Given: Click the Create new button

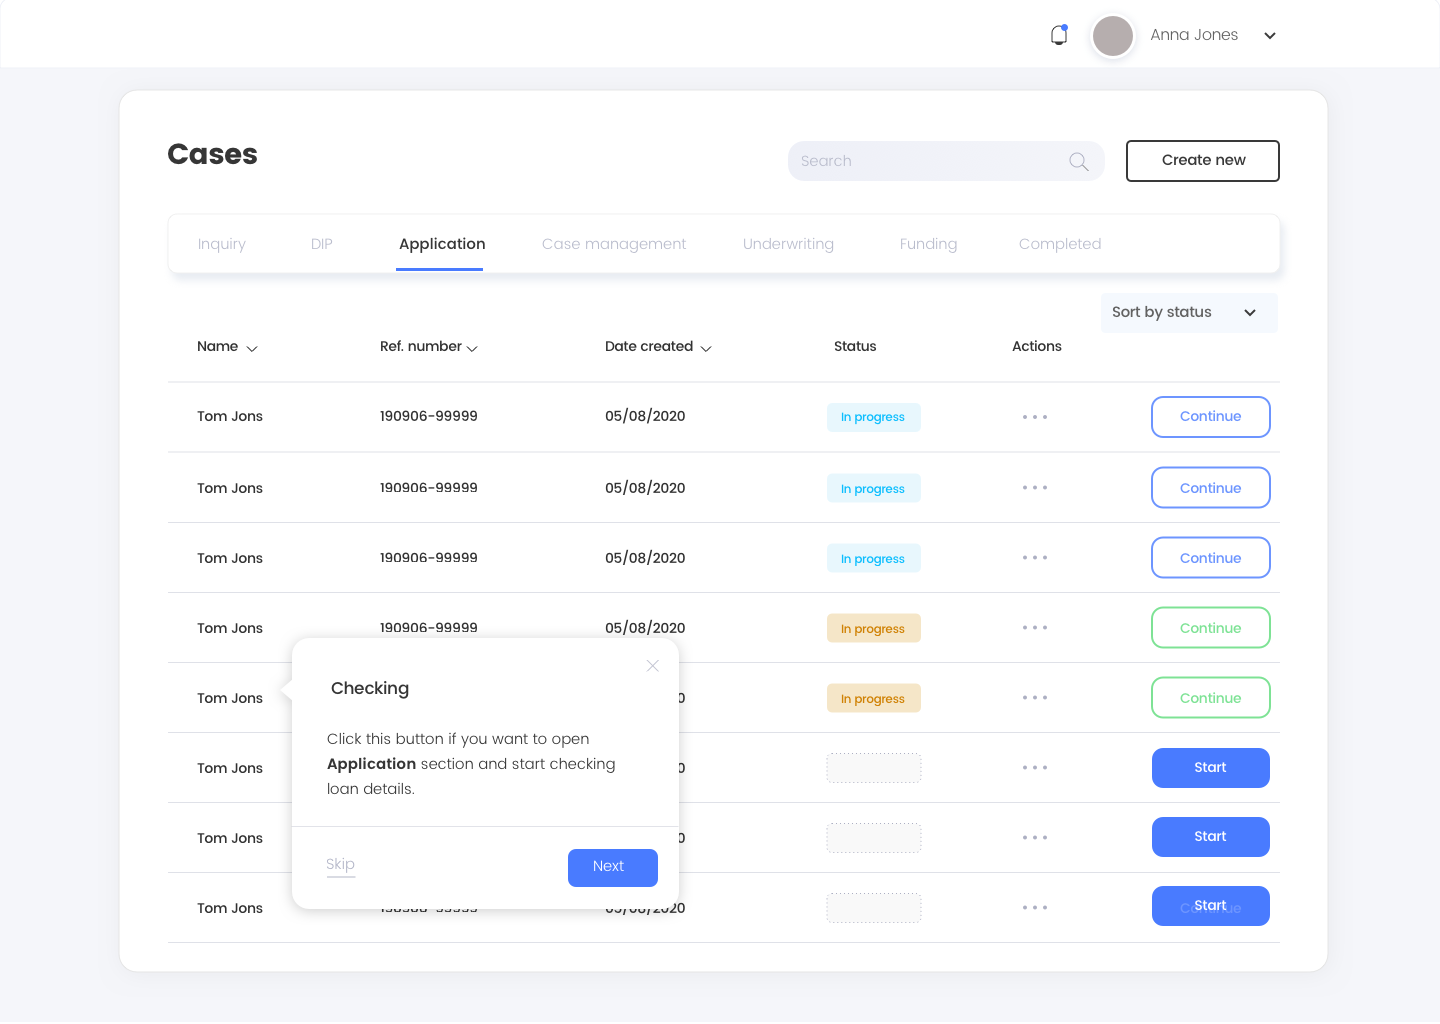Looking at the screenshot, I should (x=1202, y=160).
